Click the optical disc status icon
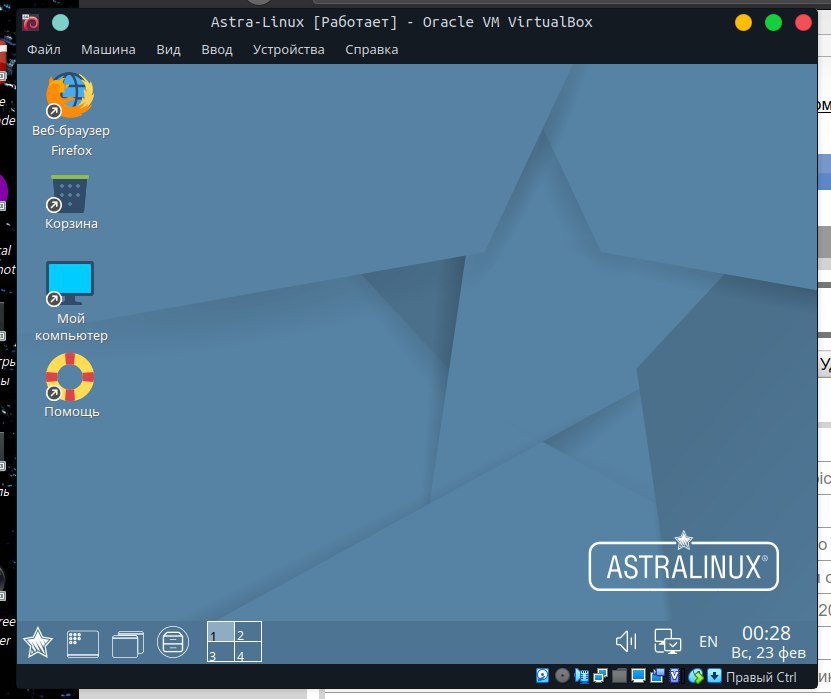 pos(562,676)
